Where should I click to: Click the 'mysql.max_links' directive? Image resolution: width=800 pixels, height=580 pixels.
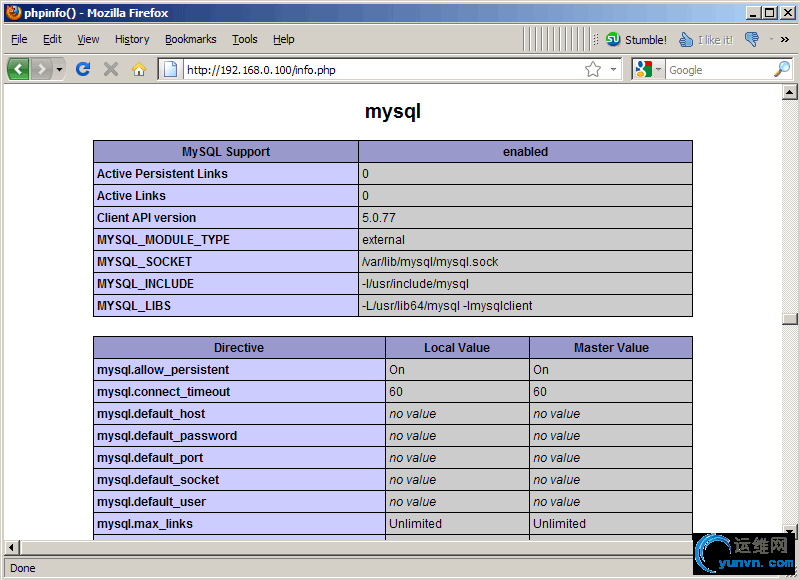pyautogui.click(x=145, y=523)
